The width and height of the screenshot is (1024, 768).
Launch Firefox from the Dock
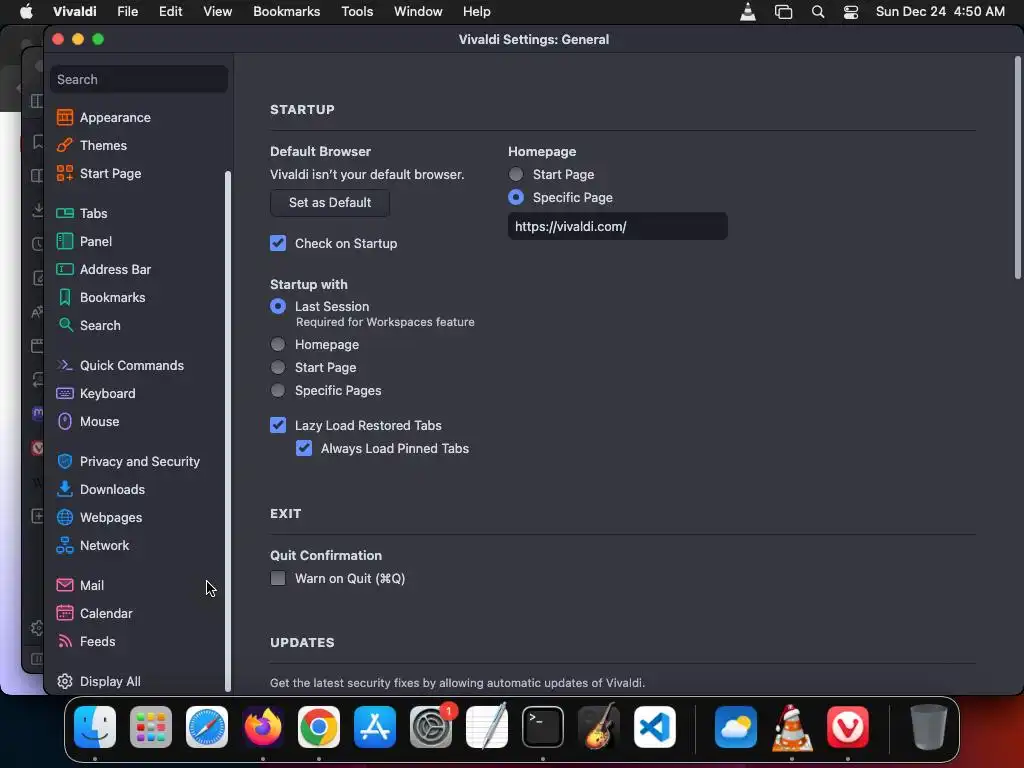(x=263, y=727)
